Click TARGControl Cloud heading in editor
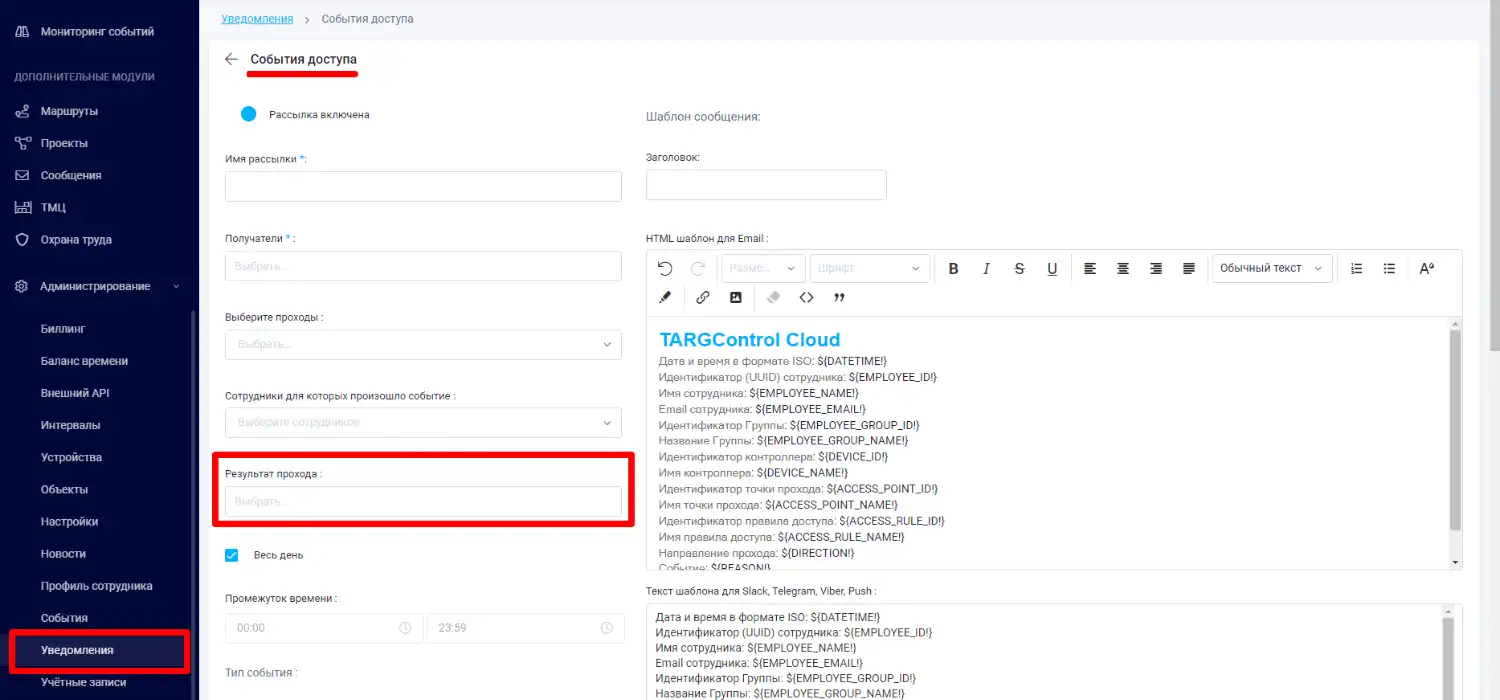The width and height of the screenshot is (1500, 700). pyautogui.click(x=750, y=340)
